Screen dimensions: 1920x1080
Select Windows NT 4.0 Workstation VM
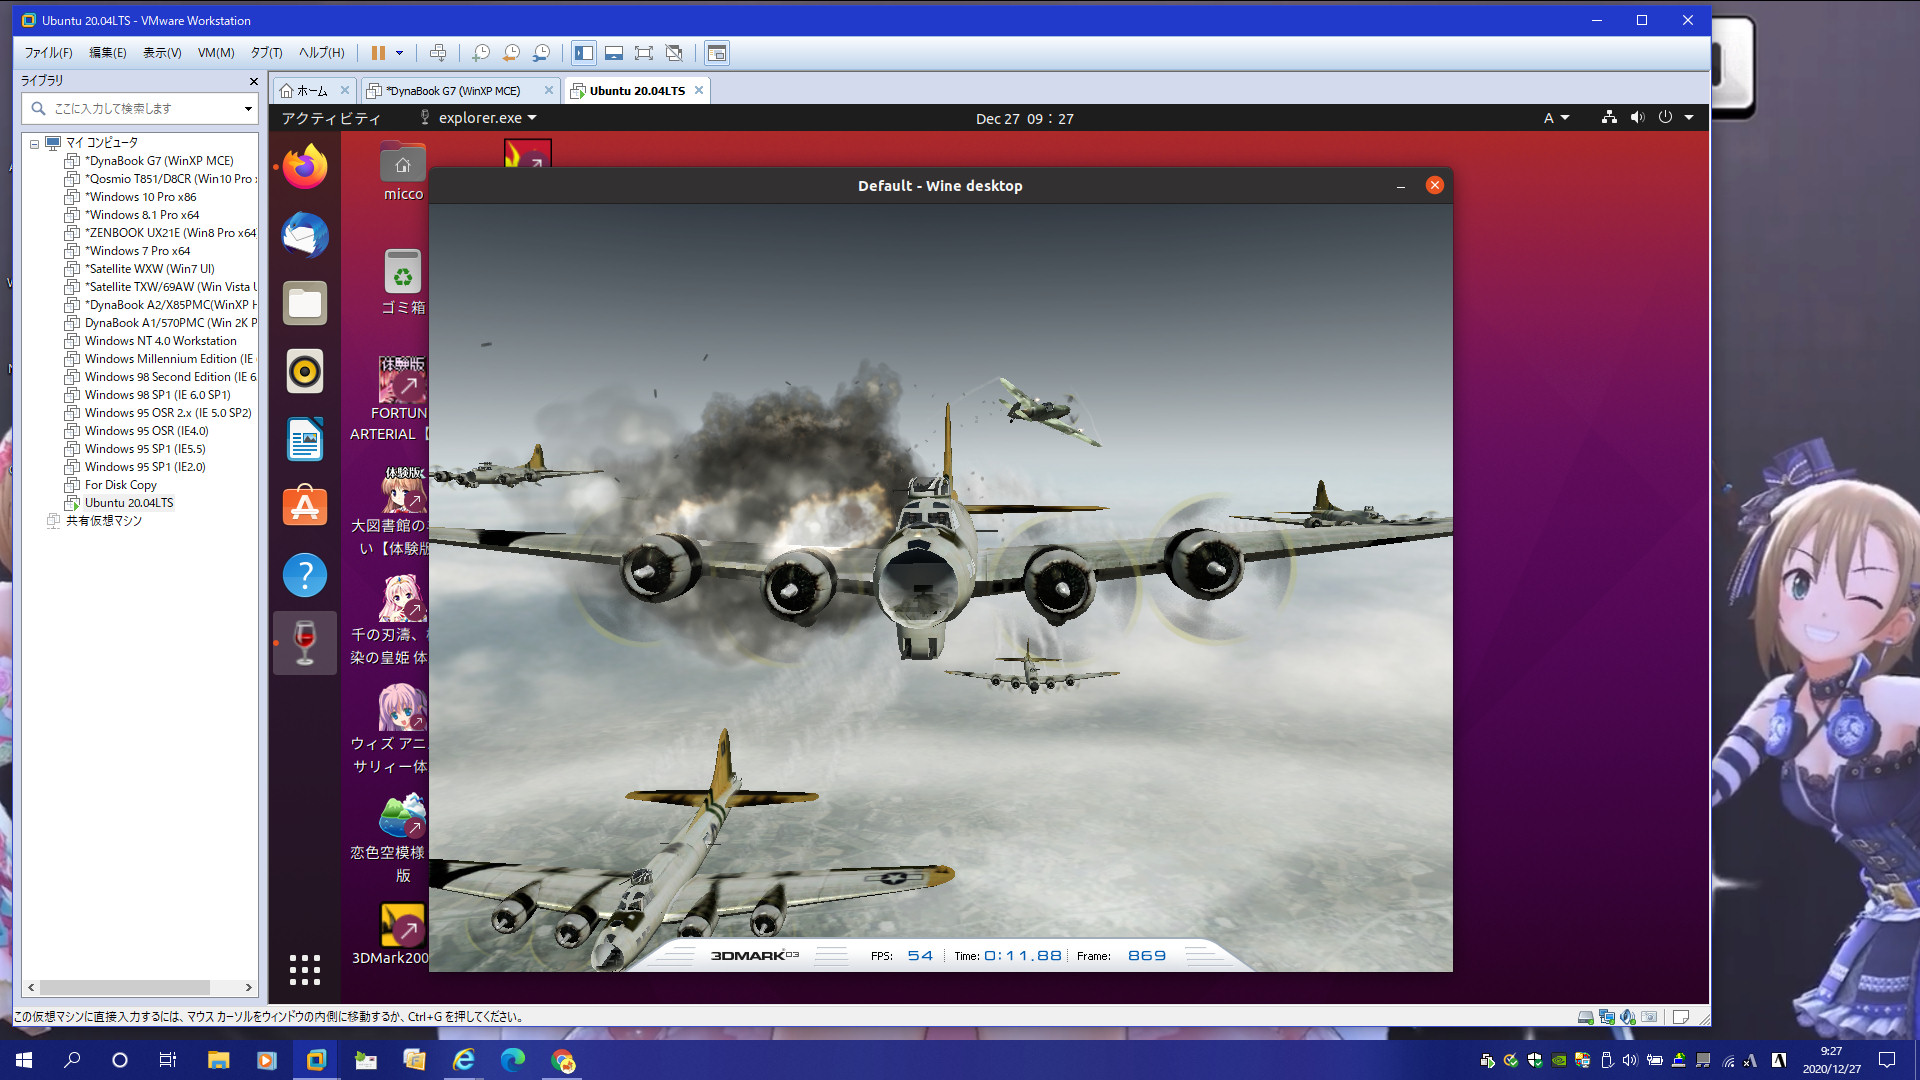click(160, 341)
